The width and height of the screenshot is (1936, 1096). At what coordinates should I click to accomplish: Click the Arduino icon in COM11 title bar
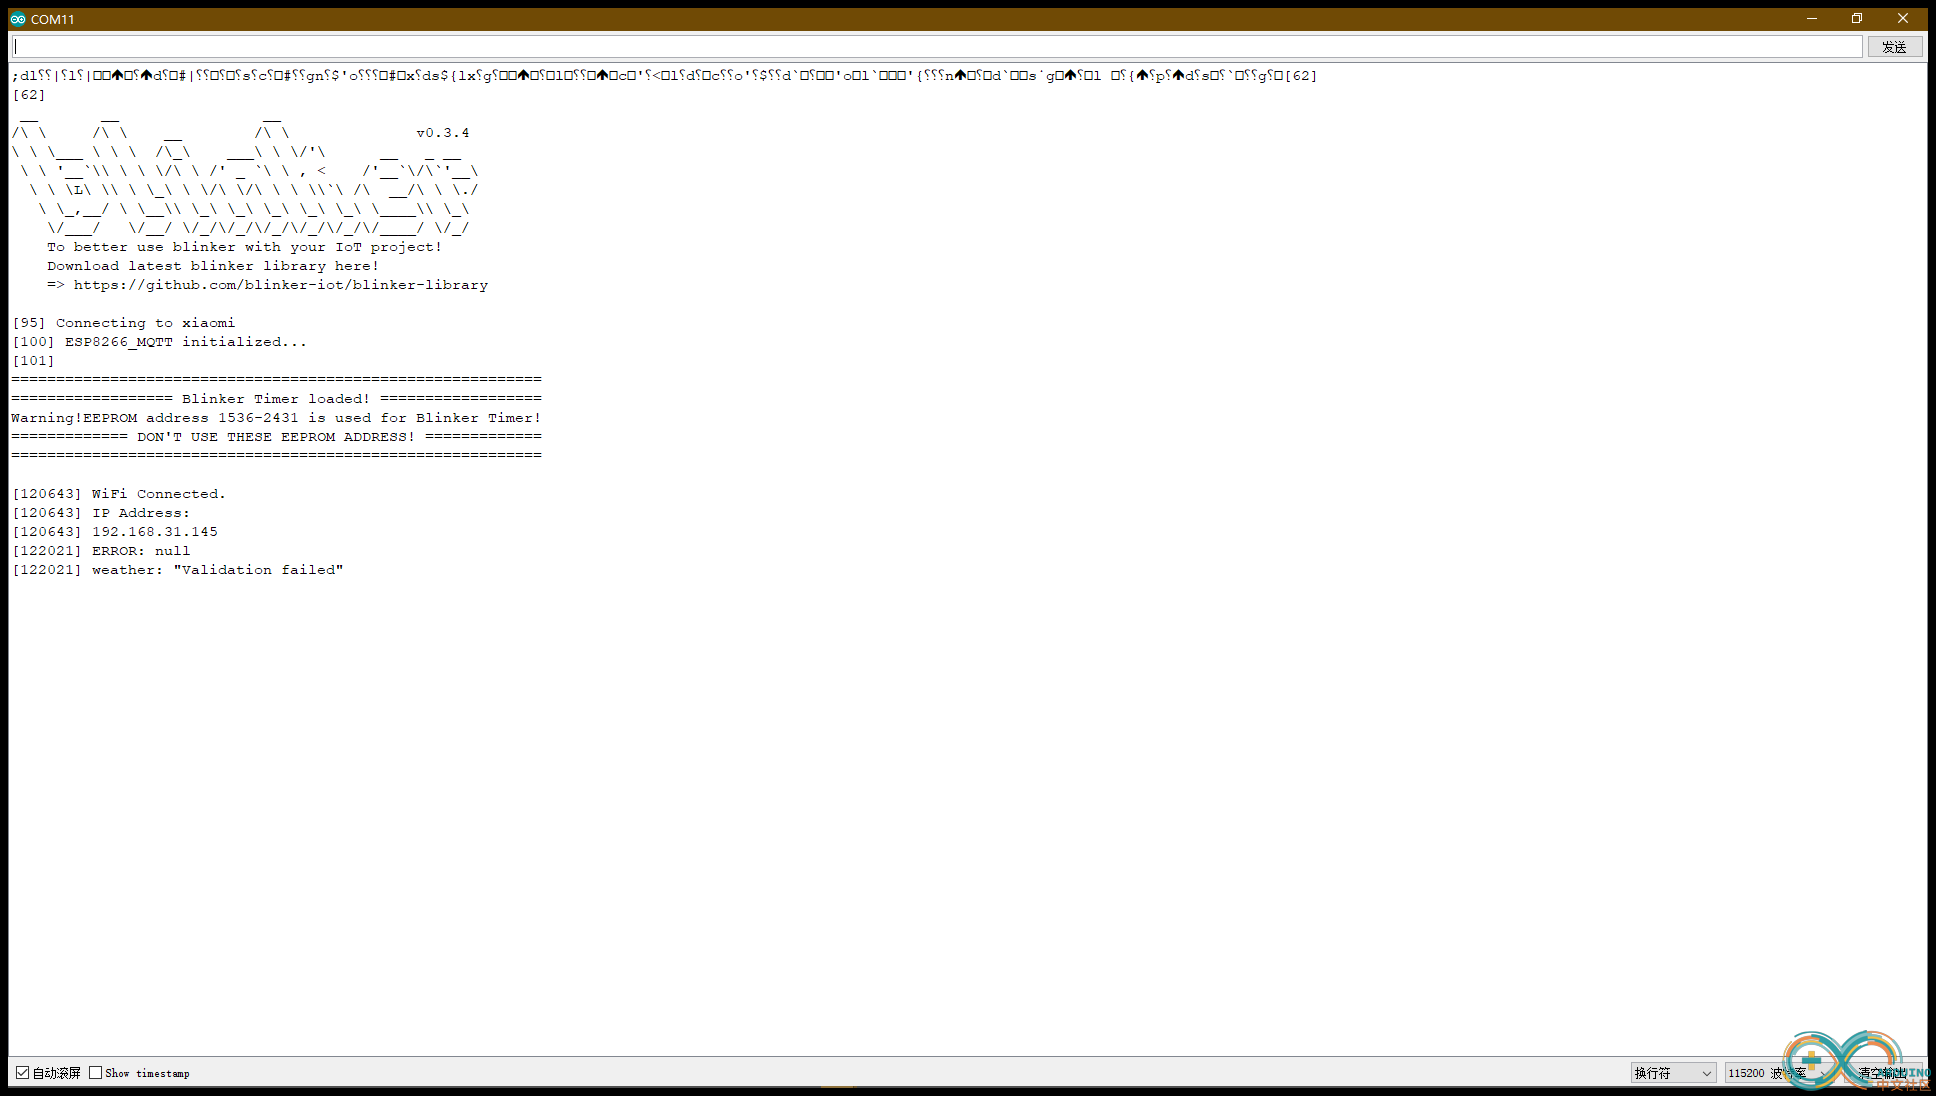point(18,19)
